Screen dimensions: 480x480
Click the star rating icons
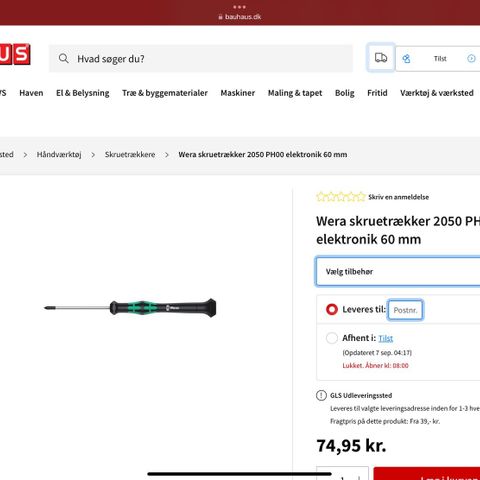click(x=341, y=197)
